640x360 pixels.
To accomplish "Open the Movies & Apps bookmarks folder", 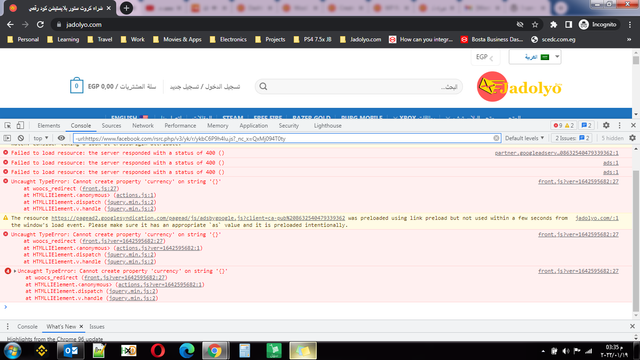I will point(178,39).
